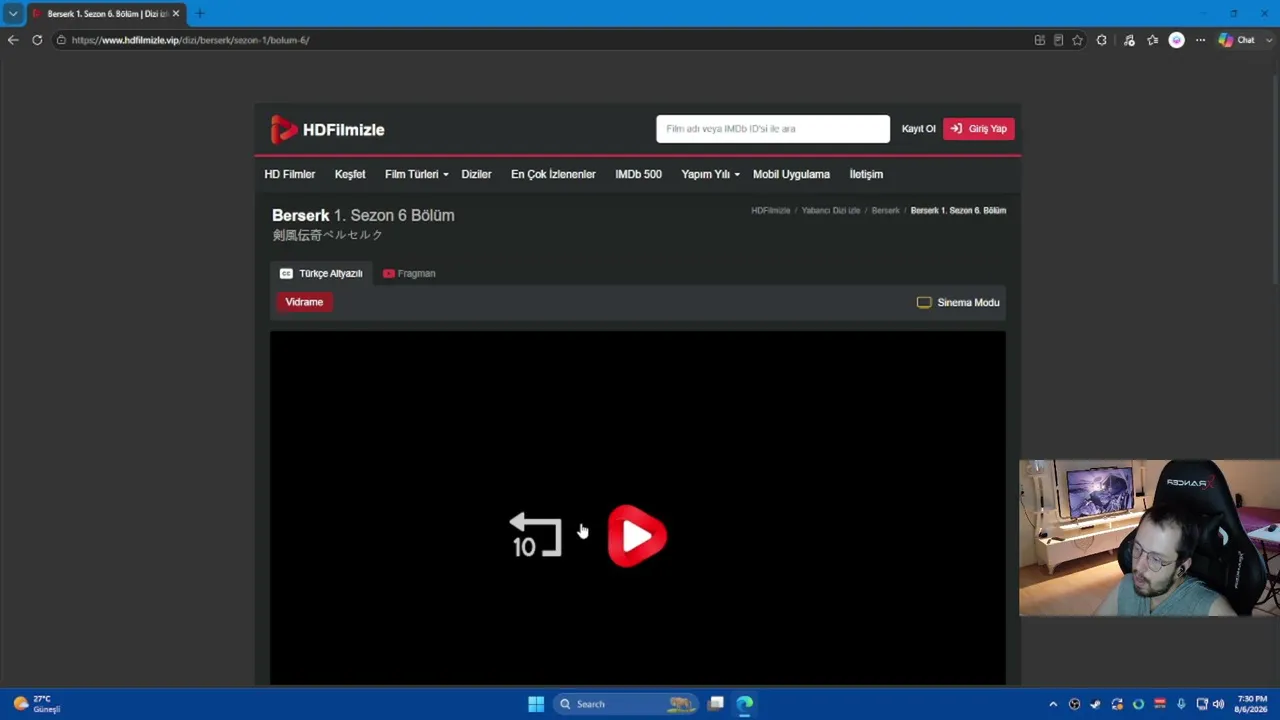Reload the current page

(37, 40)
